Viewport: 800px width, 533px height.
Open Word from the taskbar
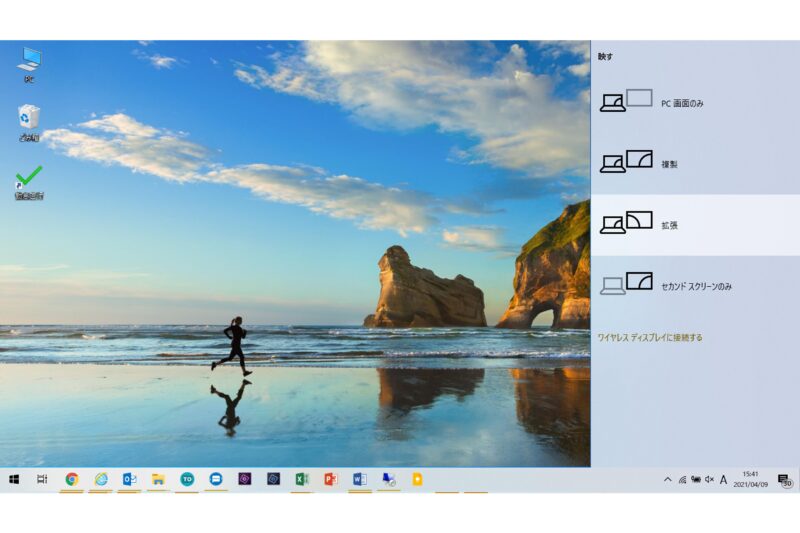click(x=360, y=480)
